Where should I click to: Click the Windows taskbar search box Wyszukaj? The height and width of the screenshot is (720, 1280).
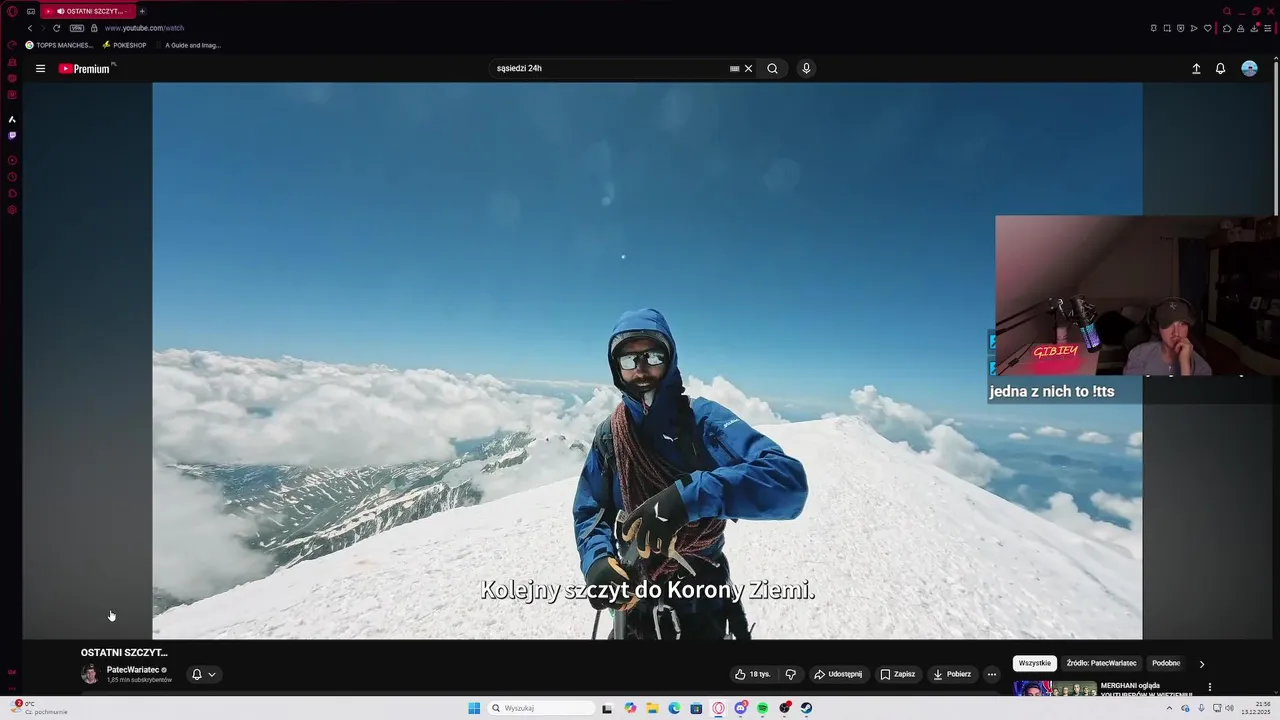click(x=541, y=708)
